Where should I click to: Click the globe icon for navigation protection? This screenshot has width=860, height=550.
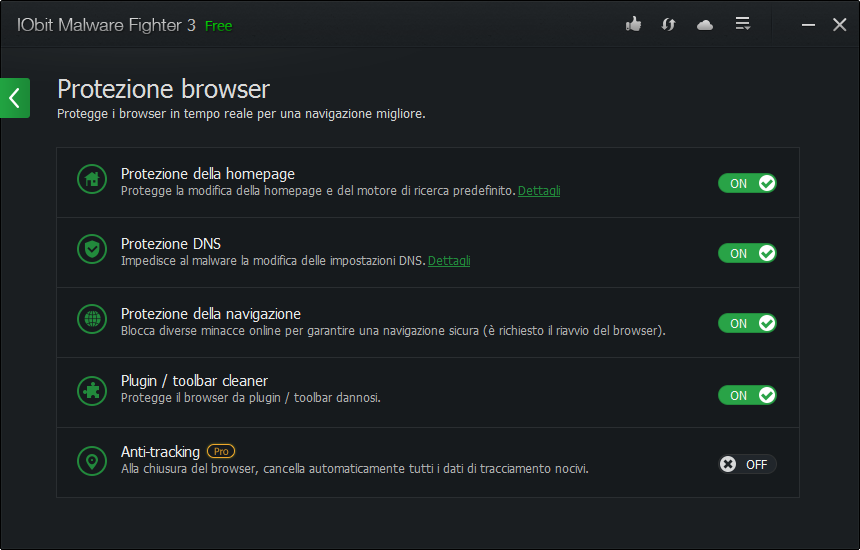point(92,320)
